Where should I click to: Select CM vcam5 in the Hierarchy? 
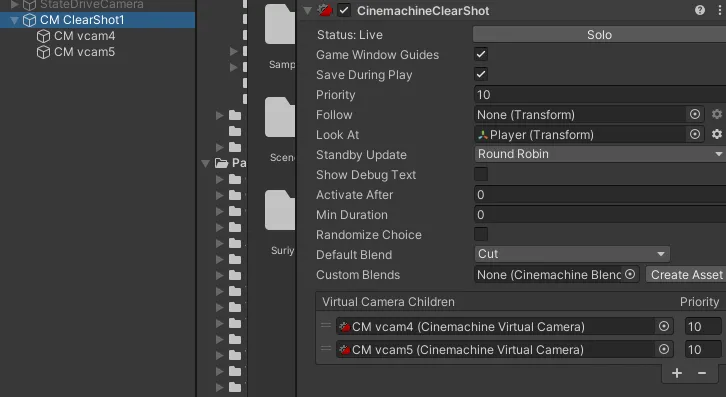[x=84, y=52]
